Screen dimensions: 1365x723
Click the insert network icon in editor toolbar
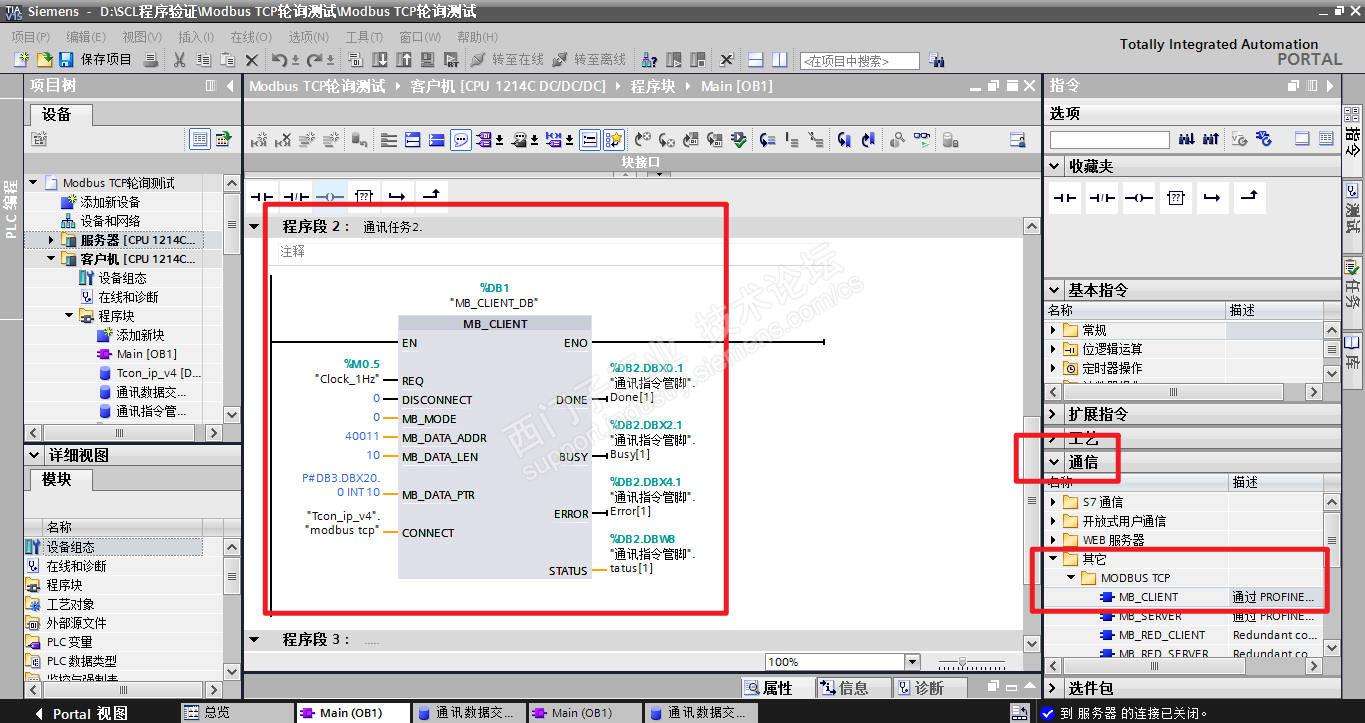pyautogui.click(x=258, y=140)
